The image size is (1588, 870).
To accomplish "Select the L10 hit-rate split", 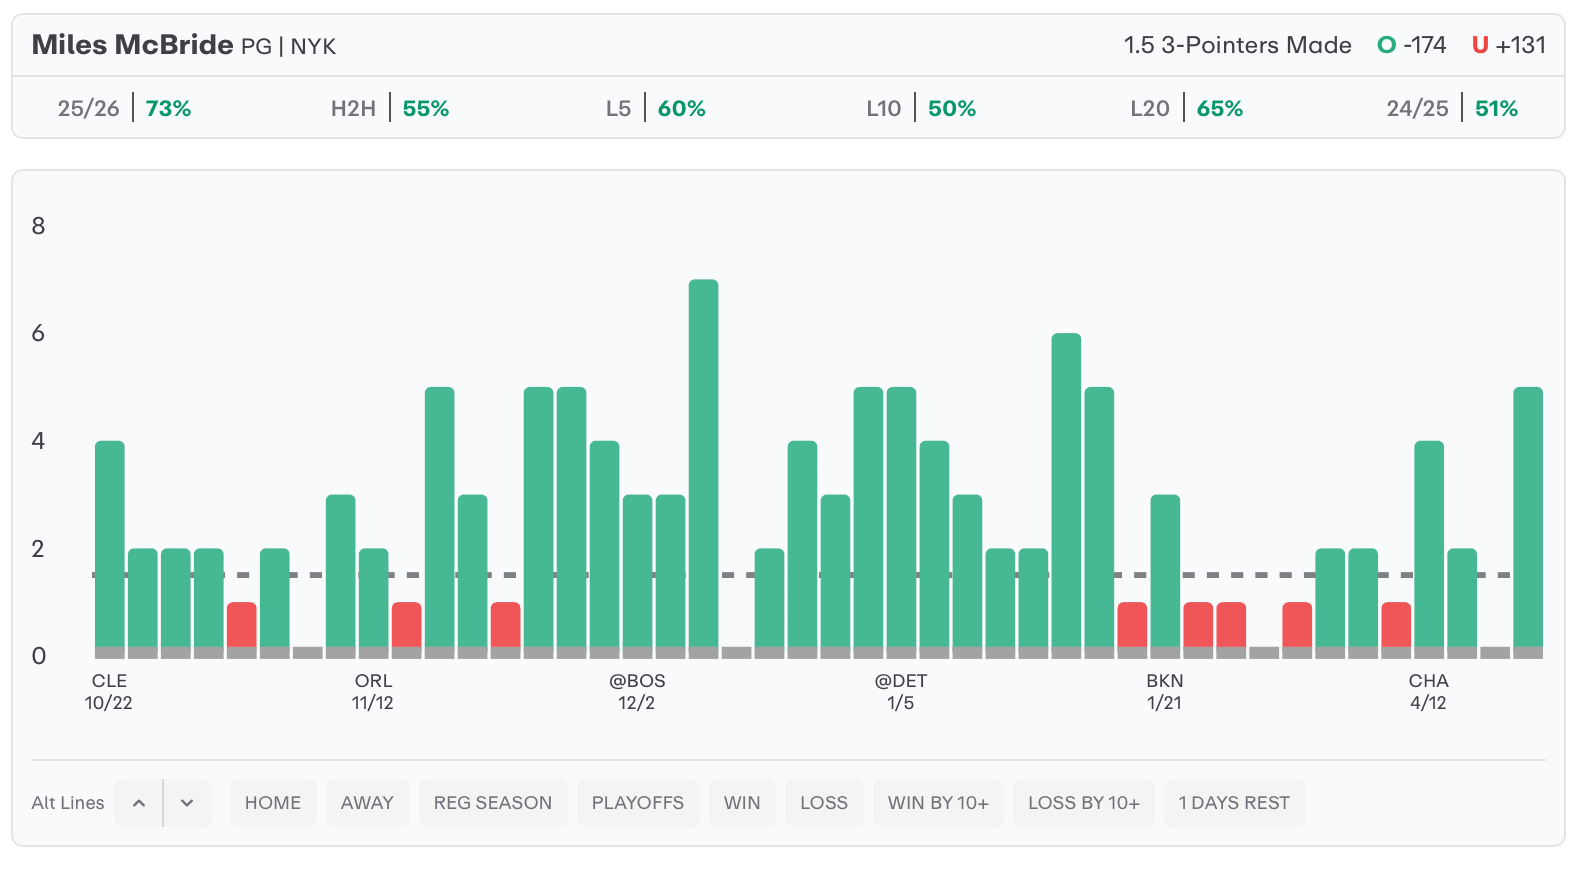I will 921,108.
